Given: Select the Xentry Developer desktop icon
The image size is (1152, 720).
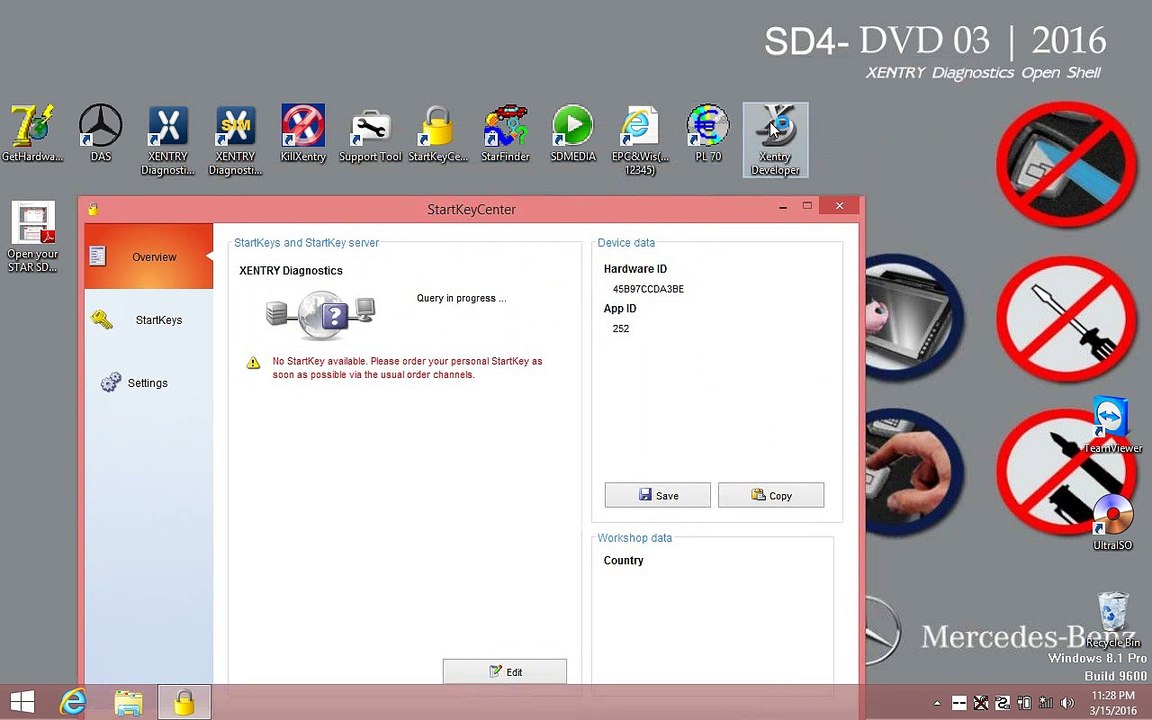Looking at the screenshot, I should coord(775,140).
